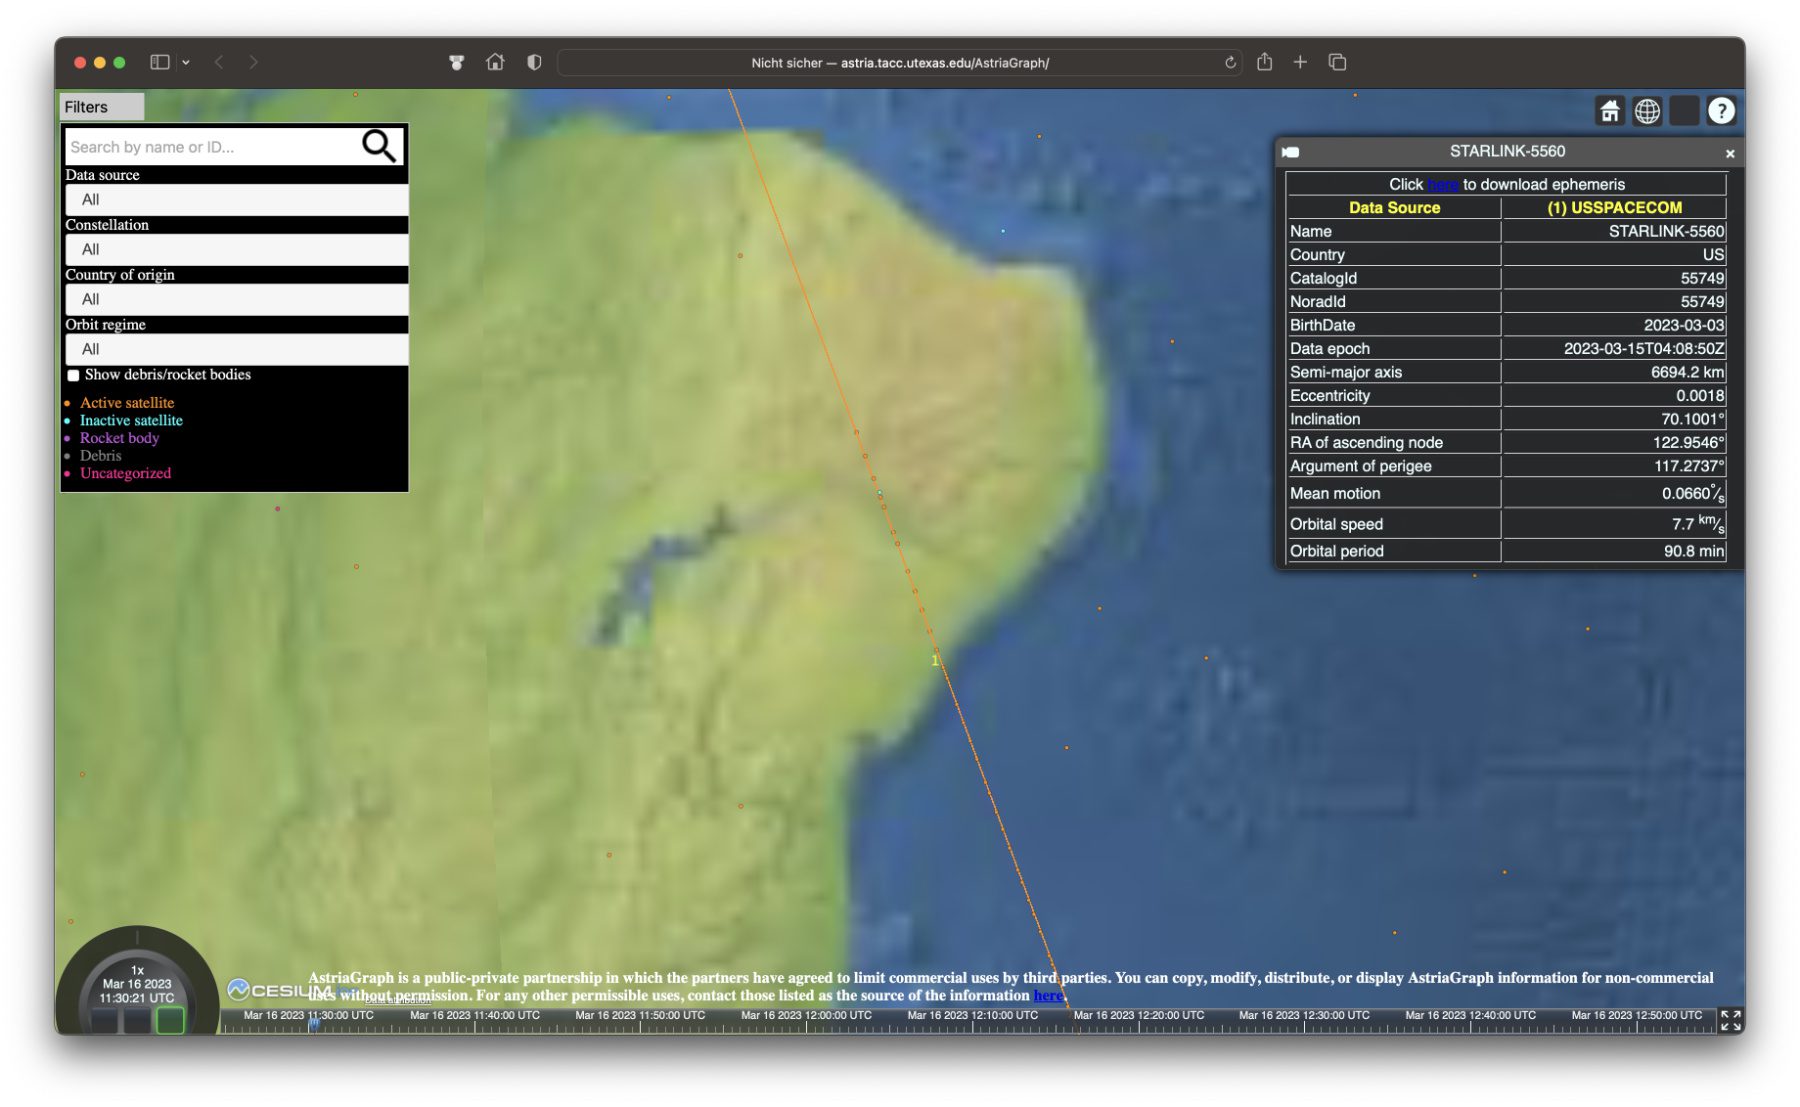
Task: Click the cyan Inactive satellite legend entry
Action: [x=131, y=421]
